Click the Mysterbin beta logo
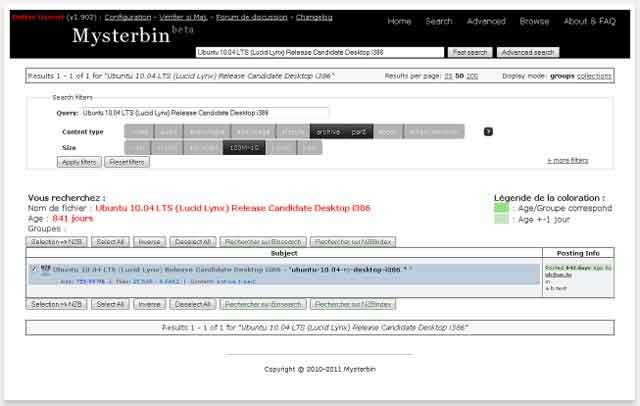This screenshot has height=406, width=640. click(x=132, y=35)
